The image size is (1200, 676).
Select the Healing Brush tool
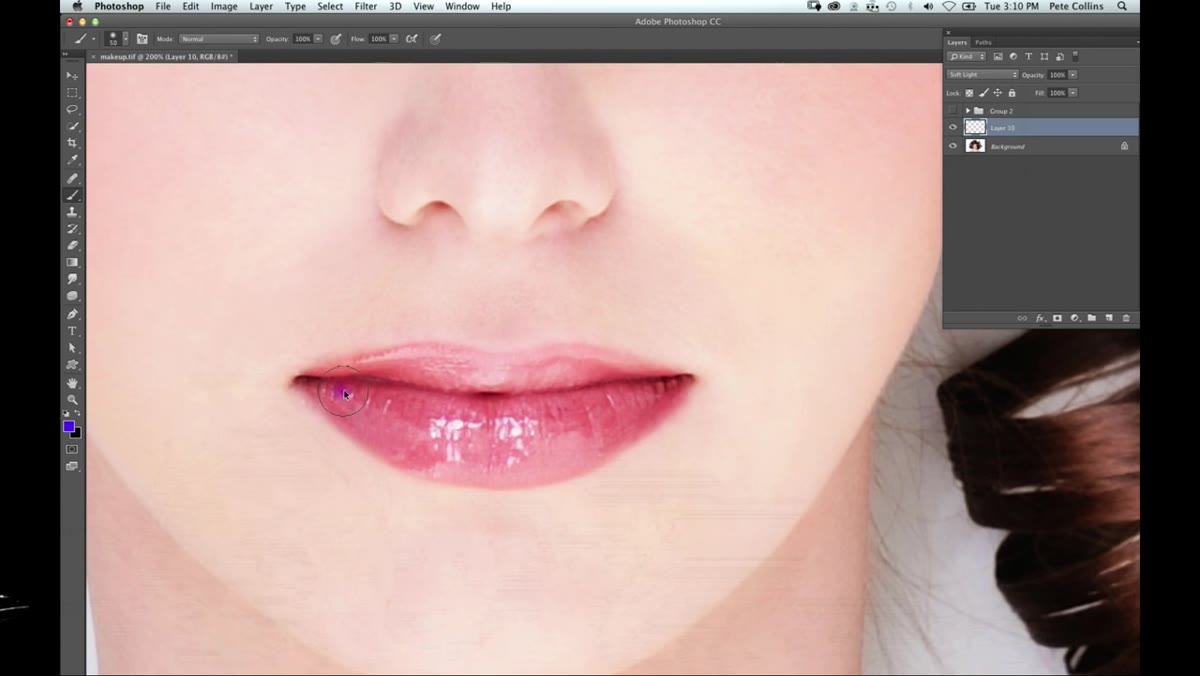click(72, 179)
